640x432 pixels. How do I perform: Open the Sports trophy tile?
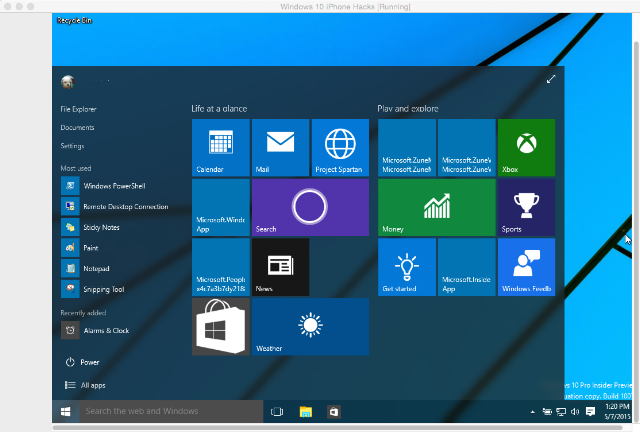(526, 207)
